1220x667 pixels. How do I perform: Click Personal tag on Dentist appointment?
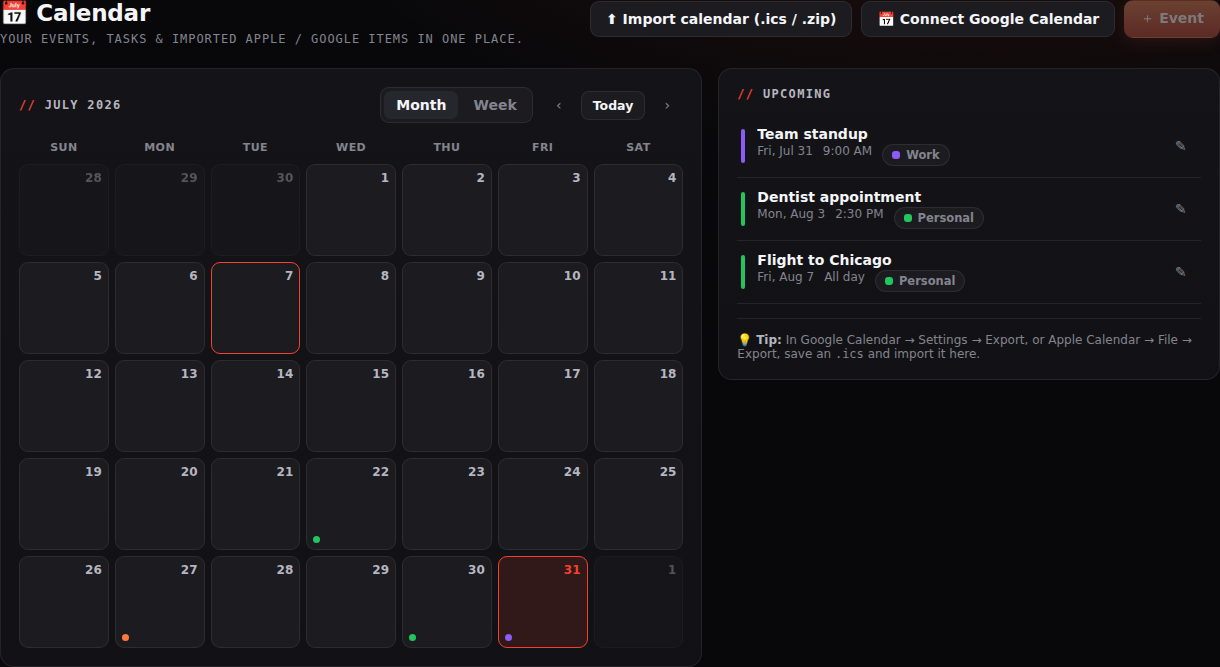pos(938,218)
